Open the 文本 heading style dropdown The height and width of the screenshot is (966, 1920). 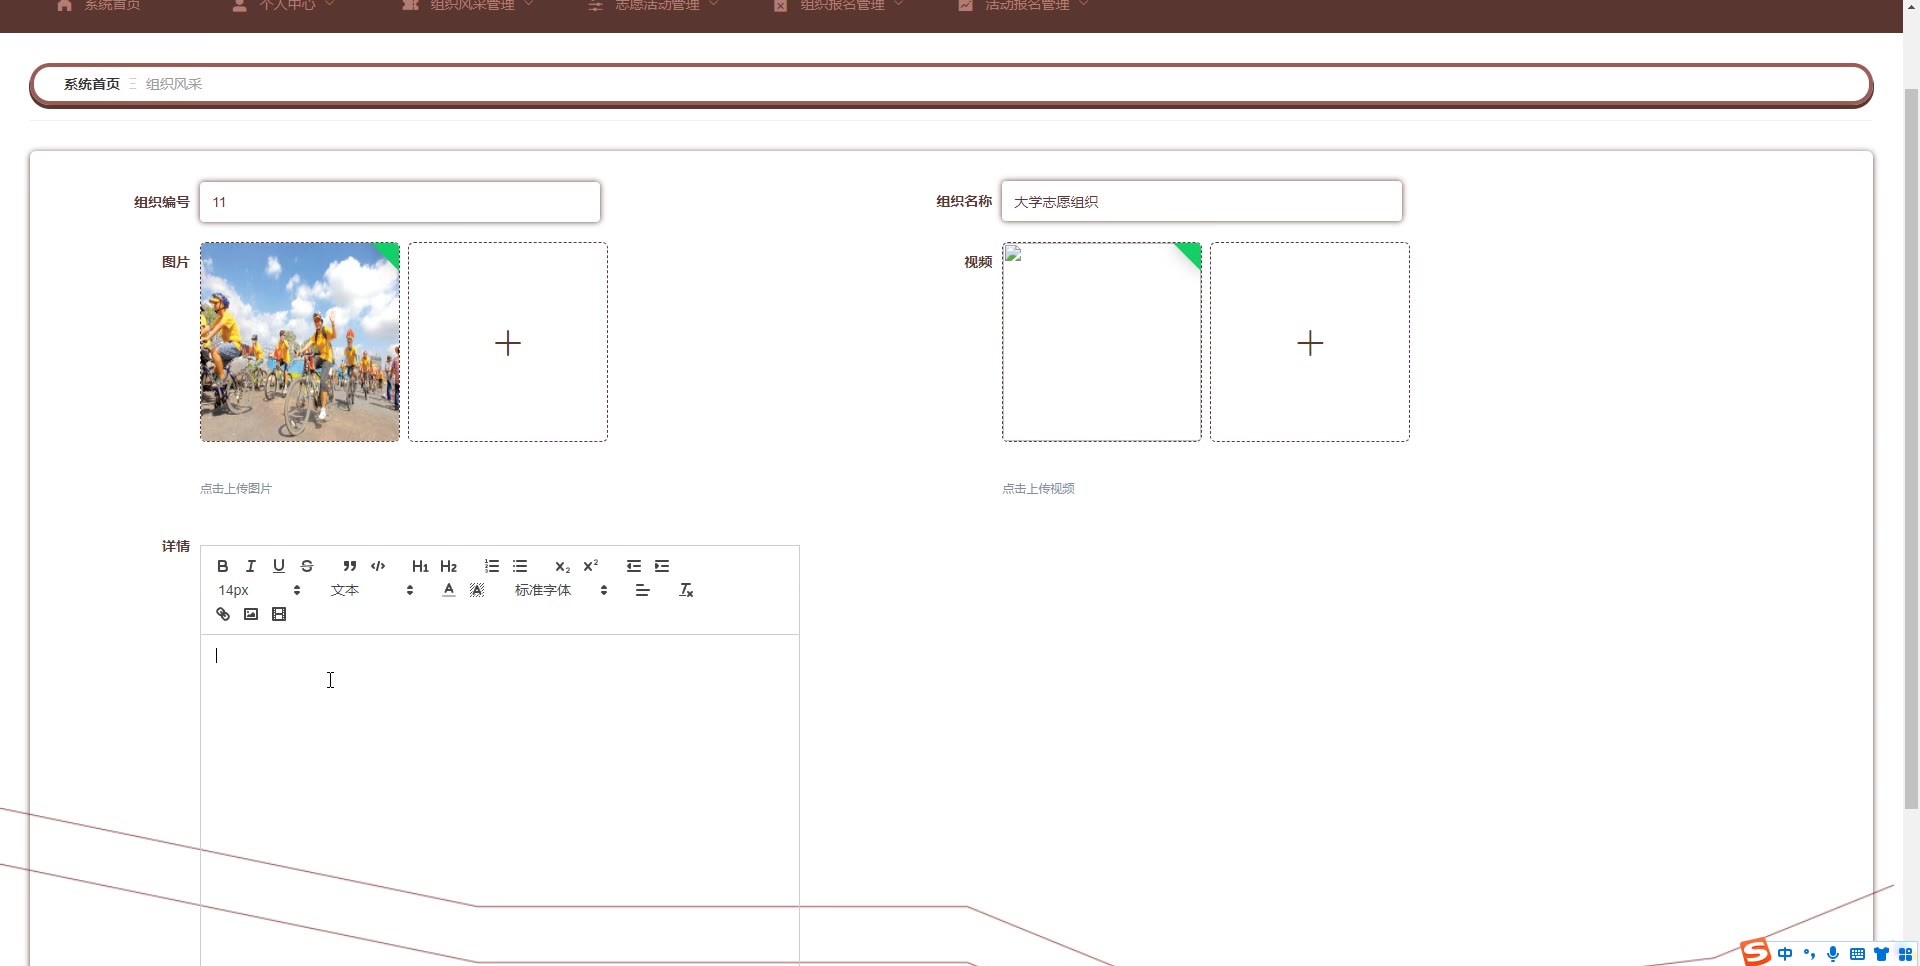pos(372,590)
